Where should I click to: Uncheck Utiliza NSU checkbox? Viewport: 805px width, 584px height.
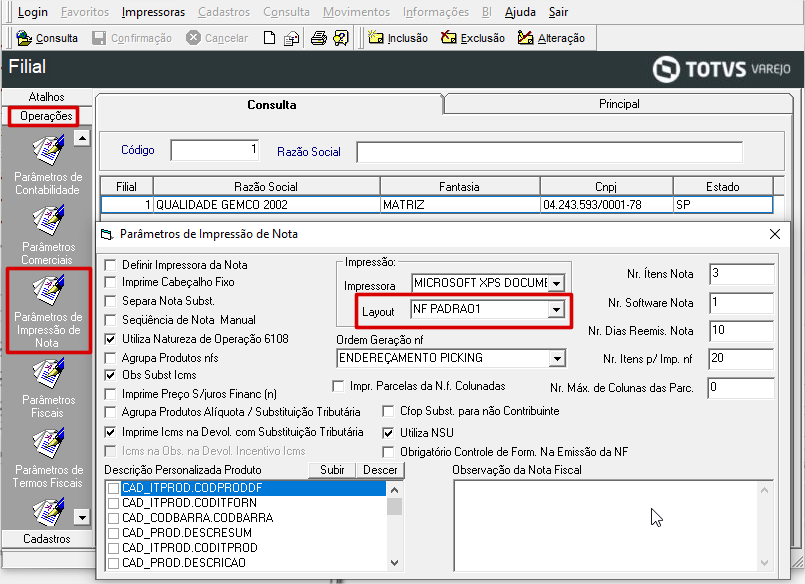pyautogui.click(x=388, y=433)
